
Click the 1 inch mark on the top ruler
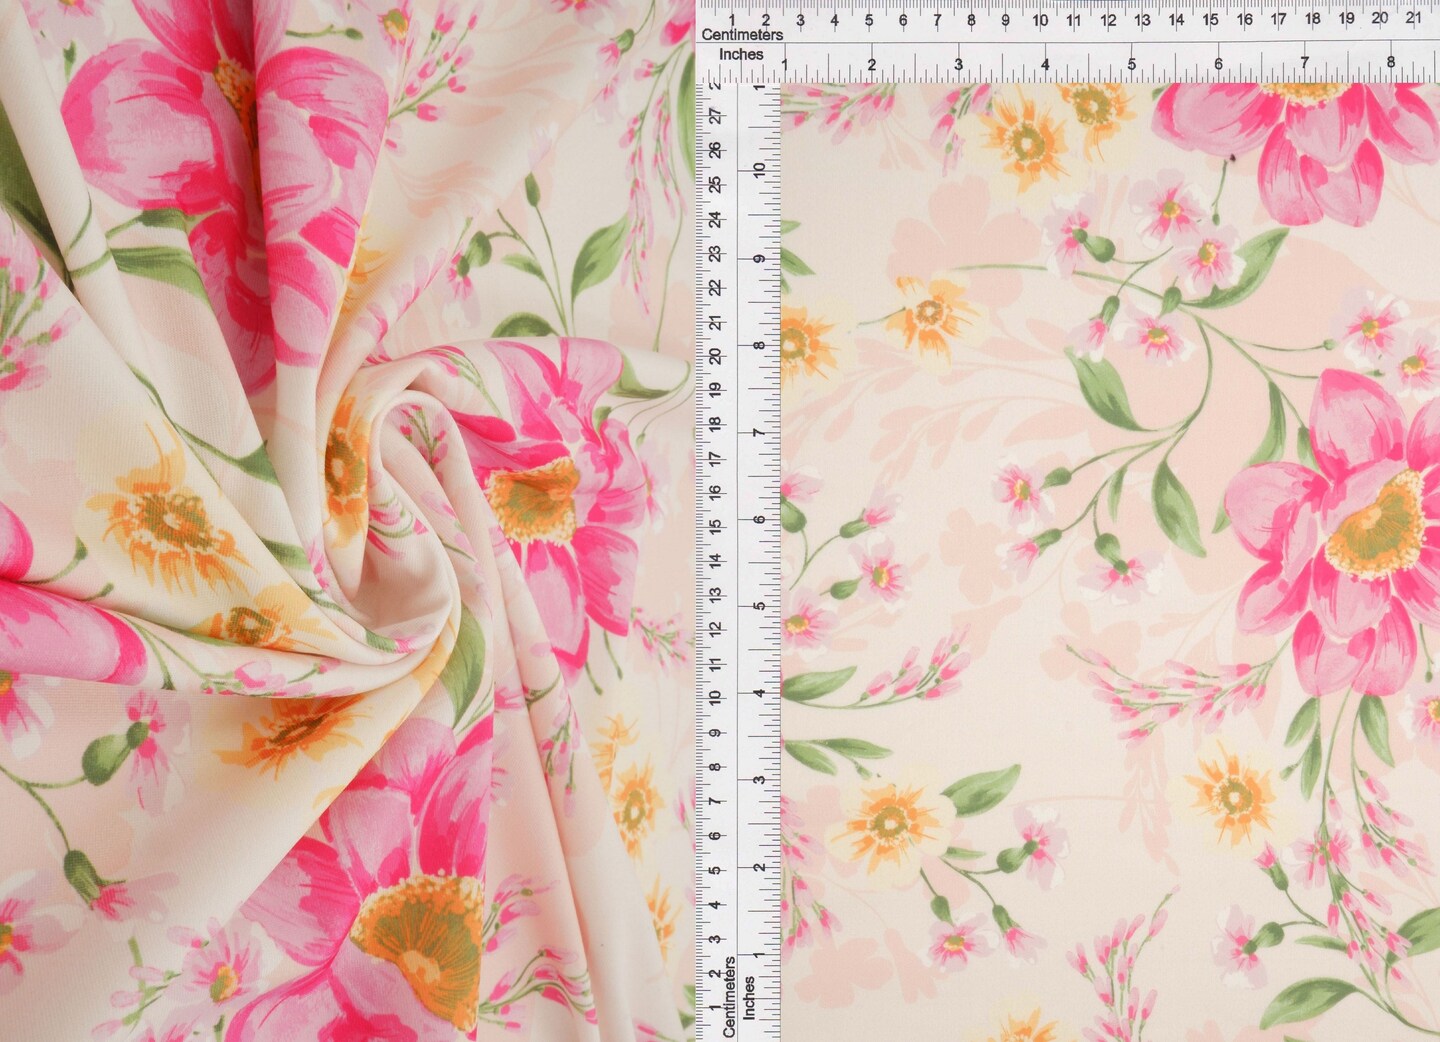784,66
